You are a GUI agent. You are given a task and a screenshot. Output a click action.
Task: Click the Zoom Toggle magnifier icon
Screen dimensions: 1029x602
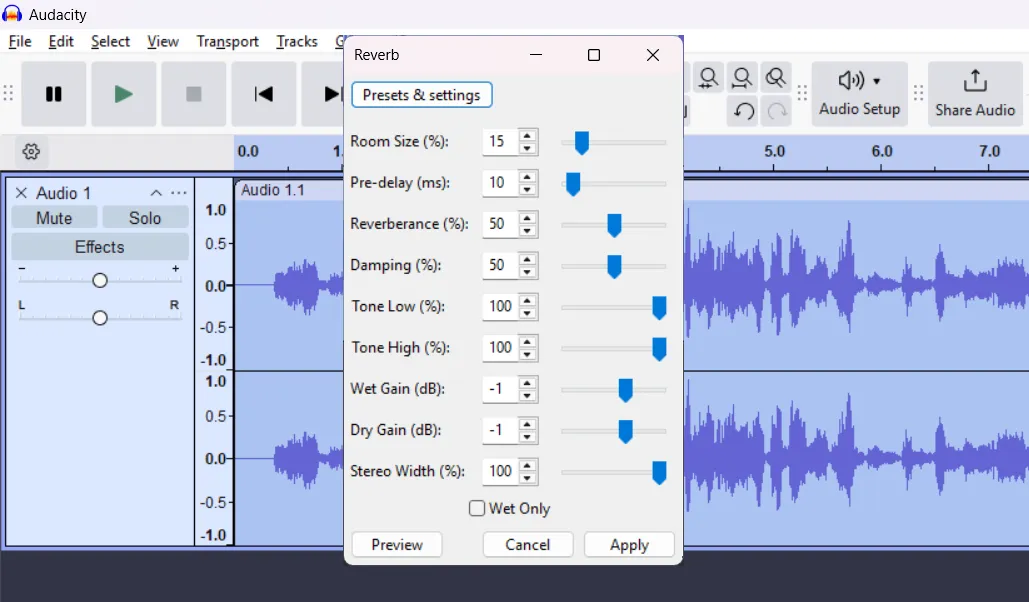pyautogui.click(x=775, y=78)
